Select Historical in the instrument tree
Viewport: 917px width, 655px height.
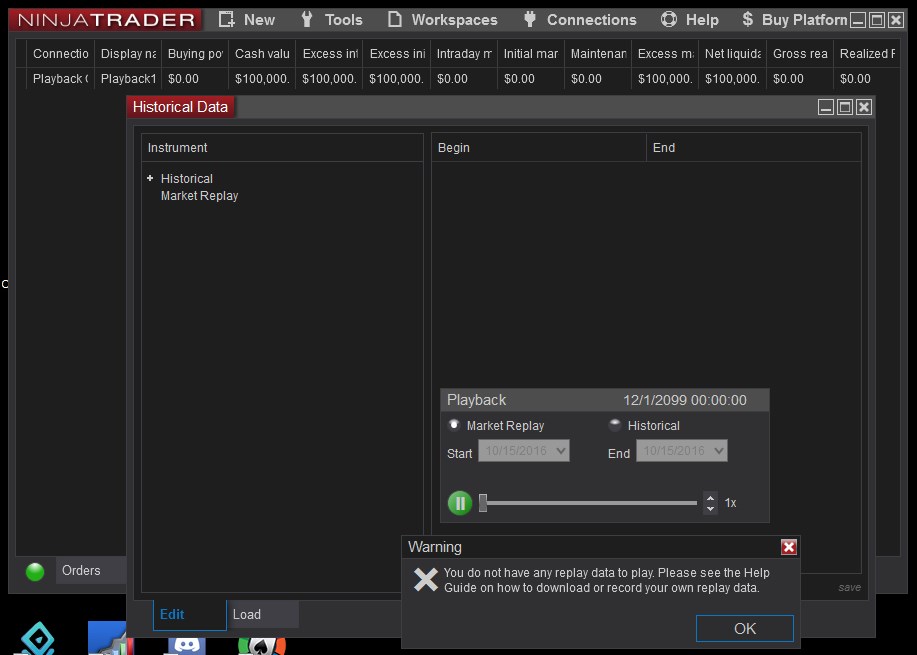click(x=187, y=178)
